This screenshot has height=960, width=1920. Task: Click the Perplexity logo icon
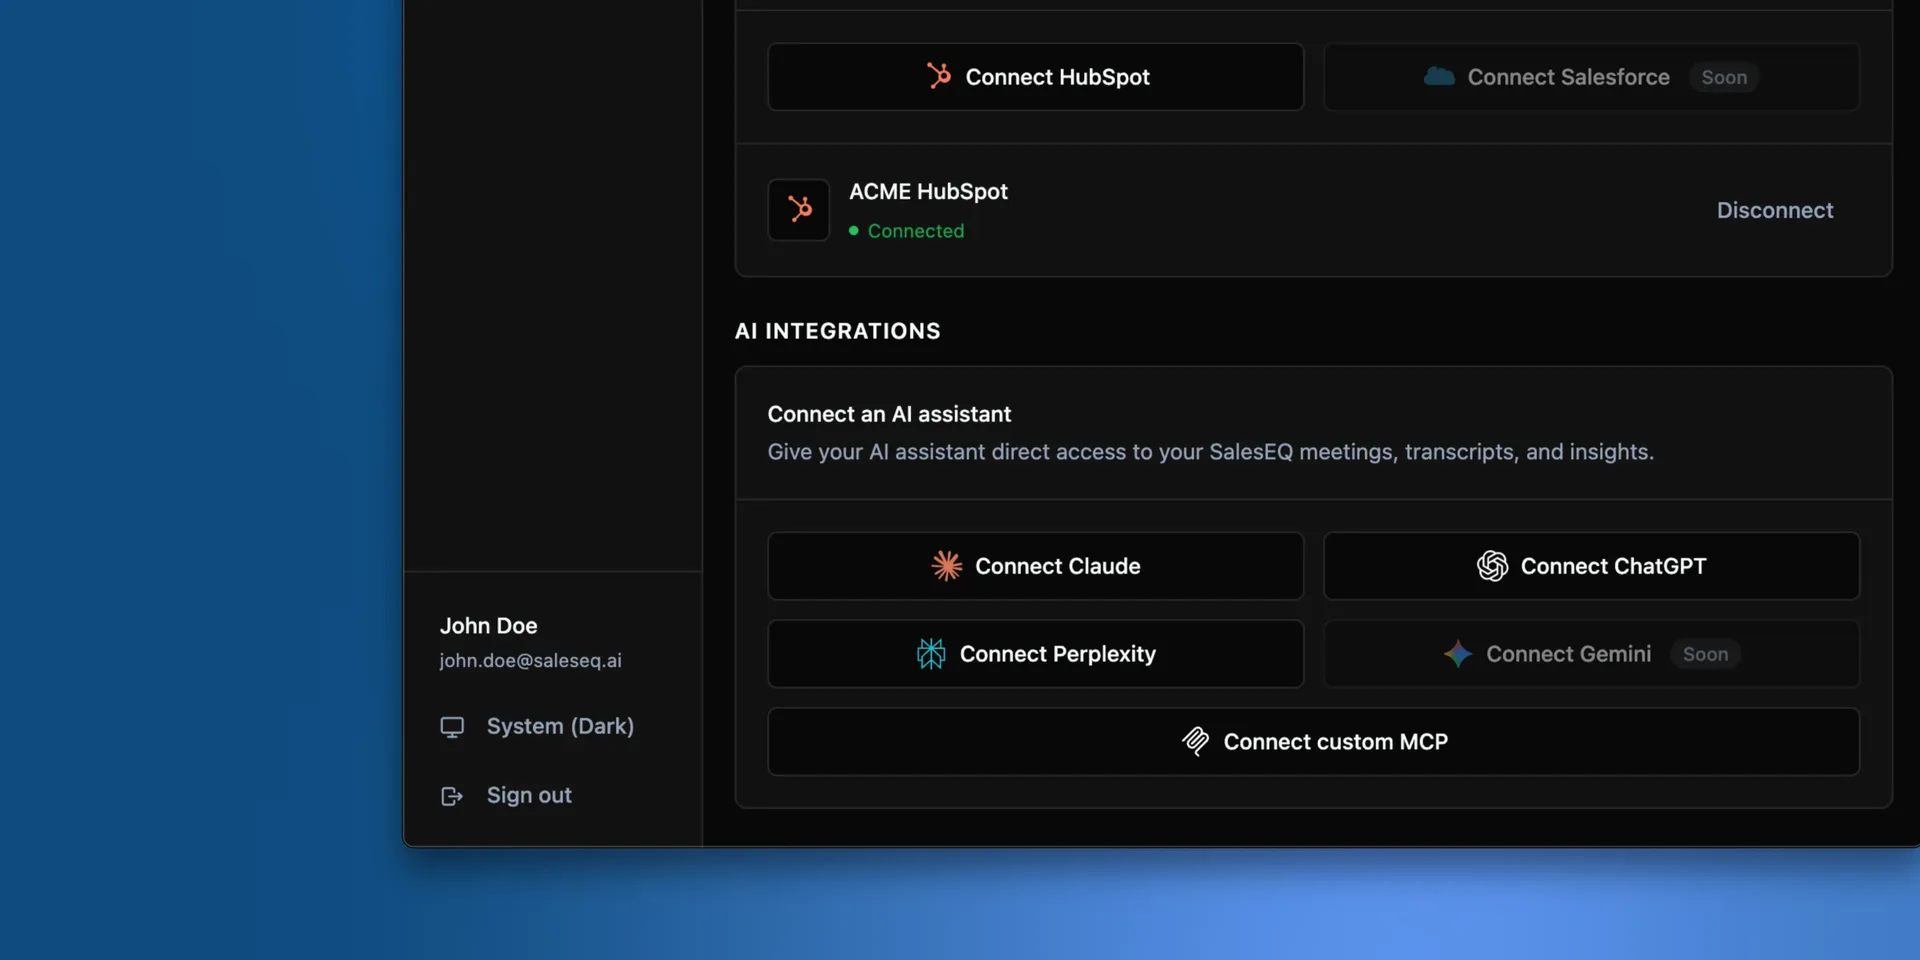click(x=931, y=654)
